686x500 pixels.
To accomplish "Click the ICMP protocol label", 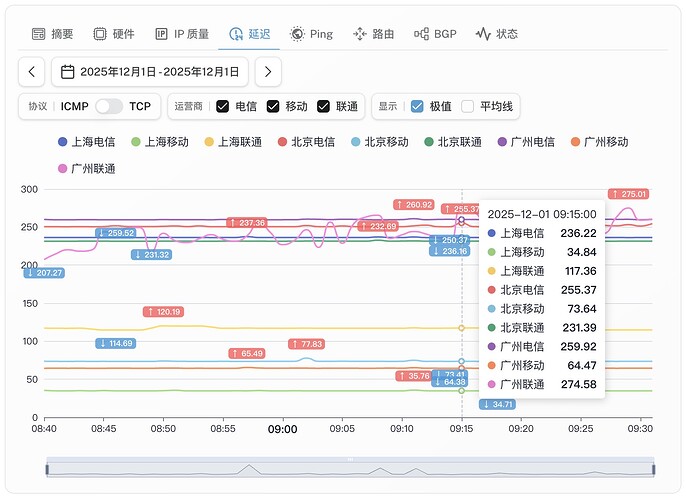I will coord(74,106).
